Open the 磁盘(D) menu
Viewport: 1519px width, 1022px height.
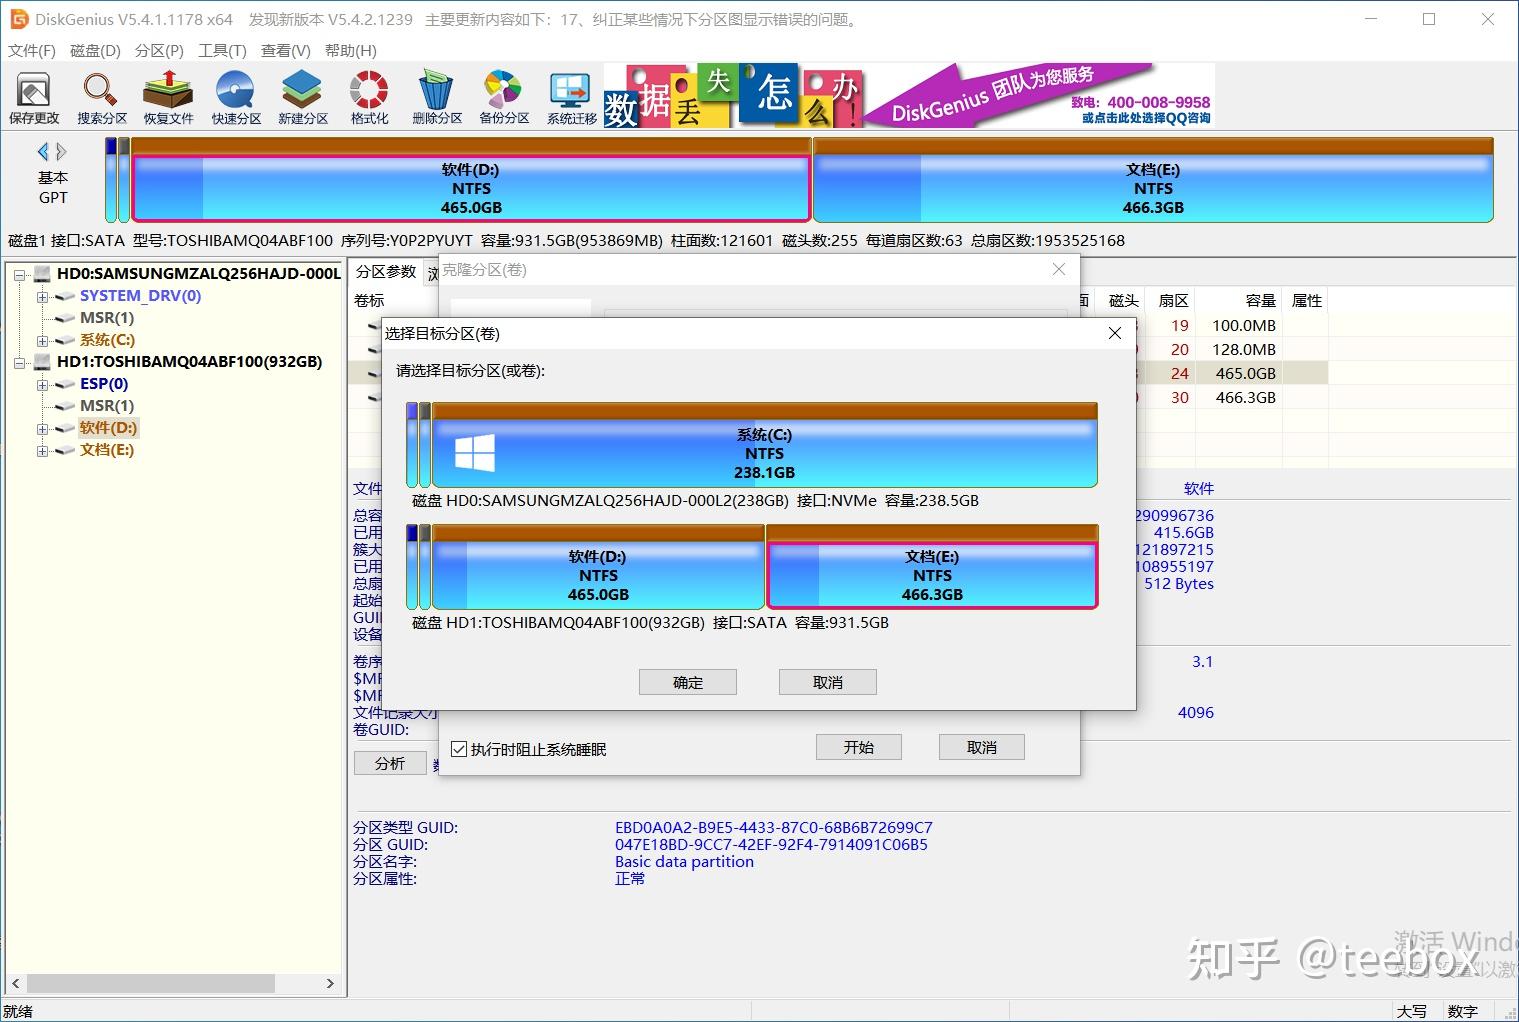(x=95, y=50)
